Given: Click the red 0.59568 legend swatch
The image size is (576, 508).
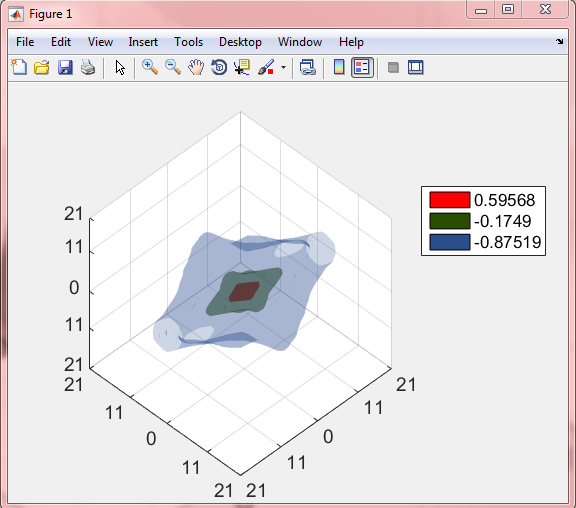Looking at the screenshot, I should [450, 200].
